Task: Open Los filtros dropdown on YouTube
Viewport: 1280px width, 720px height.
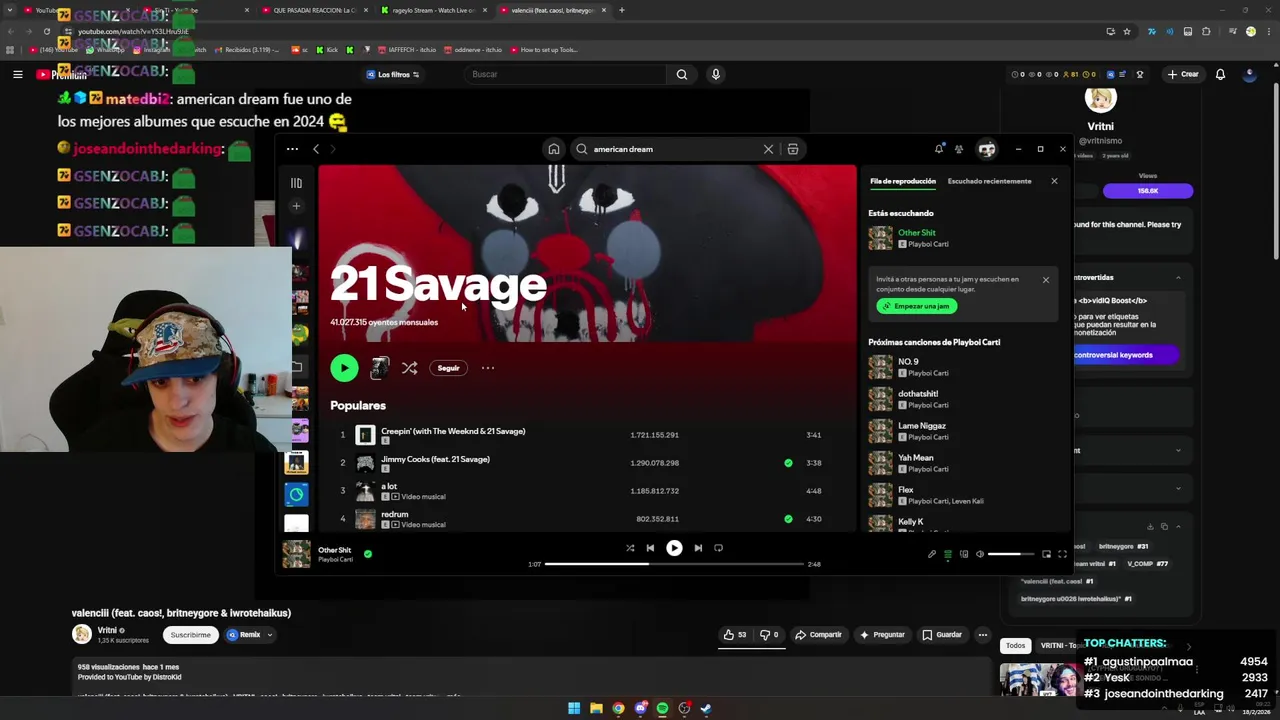Action: (x=392, y=74)
